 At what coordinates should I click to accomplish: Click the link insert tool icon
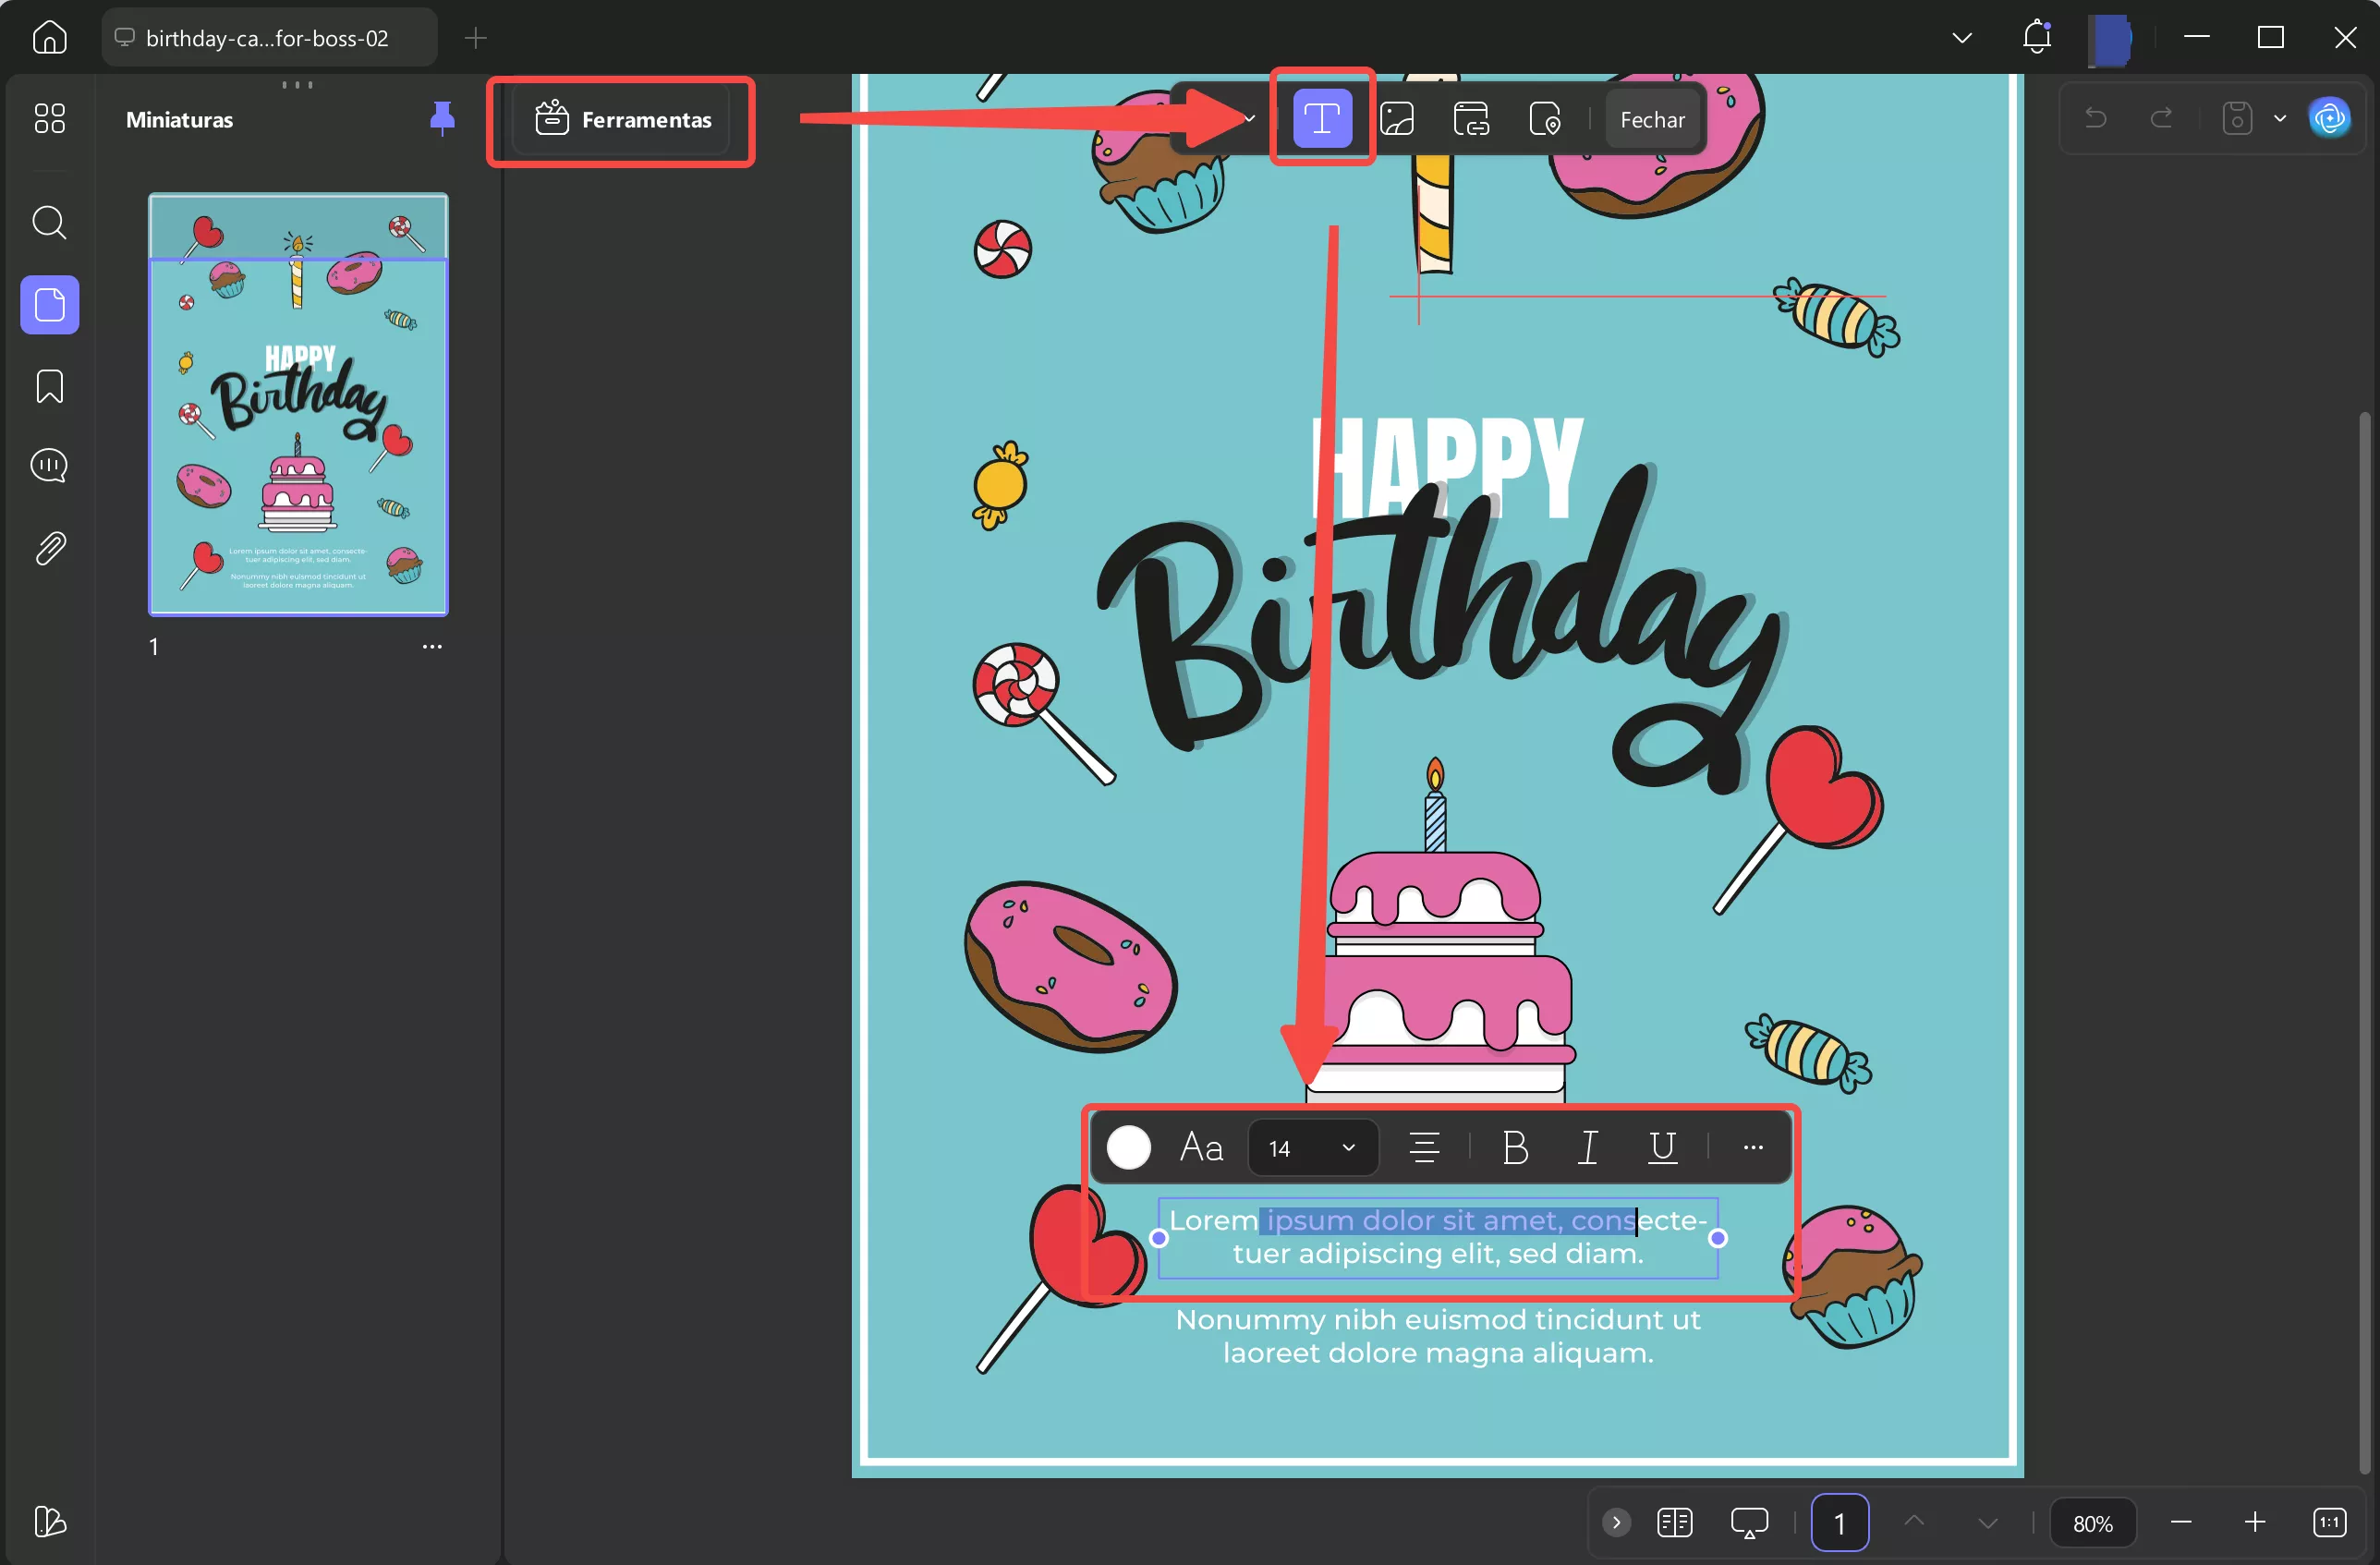click(1470, 119)
